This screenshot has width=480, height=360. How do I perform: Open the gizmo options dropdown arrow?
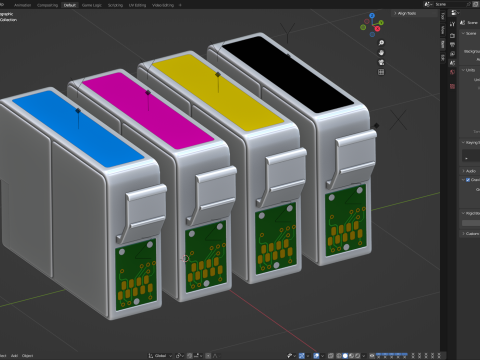point(308,356)
